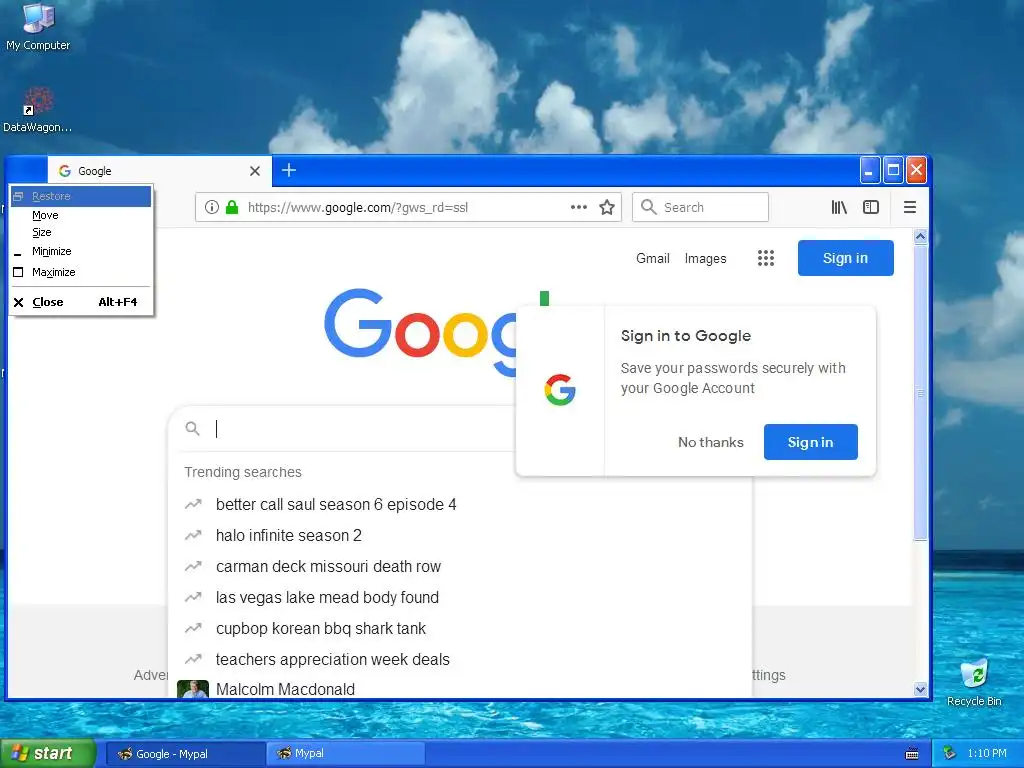
Task: Click the page scrollbar down arrow
Action: [x=920, y=689]
